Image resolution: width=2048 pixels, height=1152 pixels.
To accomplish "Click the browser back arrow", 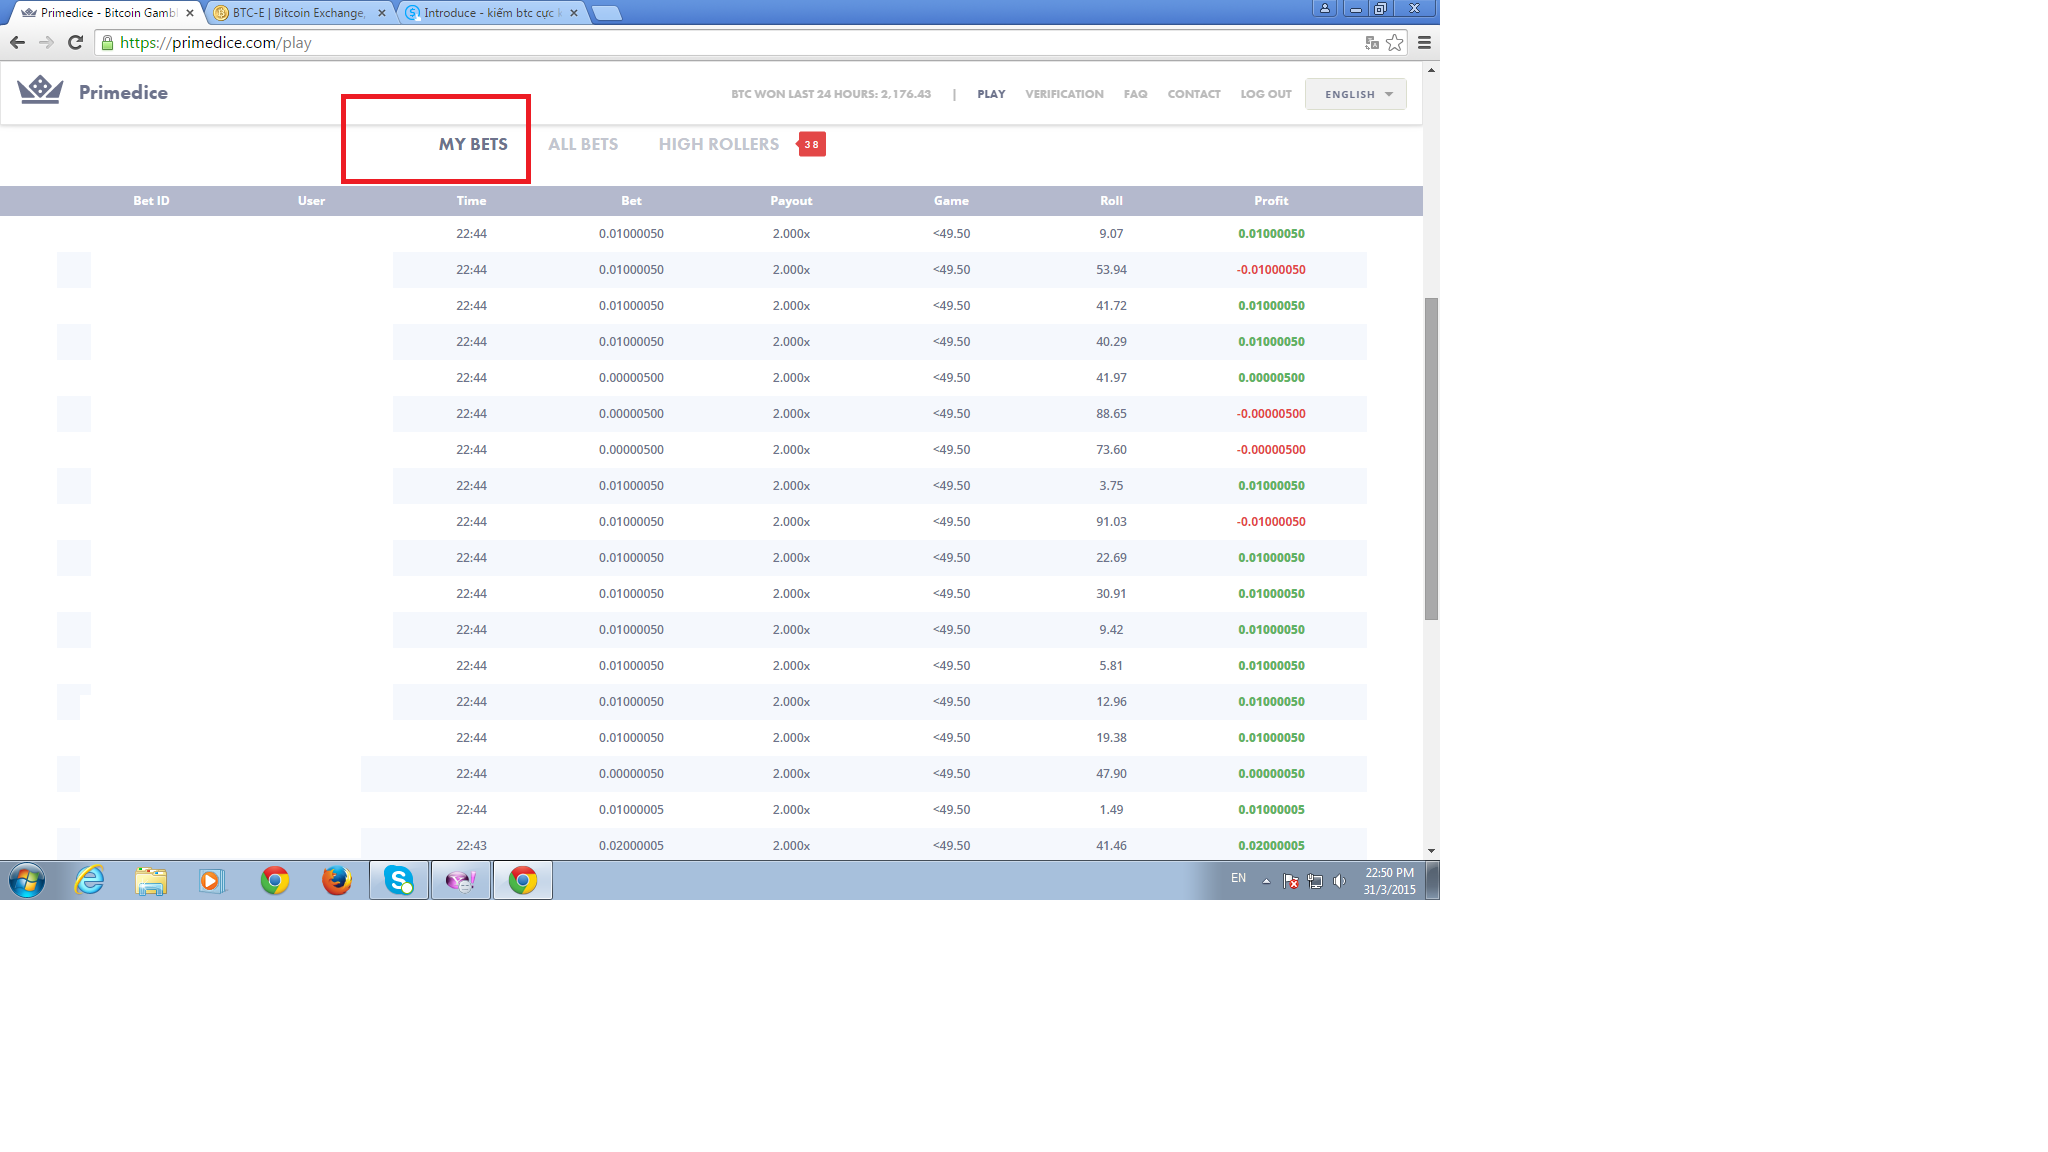I will click(17, 42).
